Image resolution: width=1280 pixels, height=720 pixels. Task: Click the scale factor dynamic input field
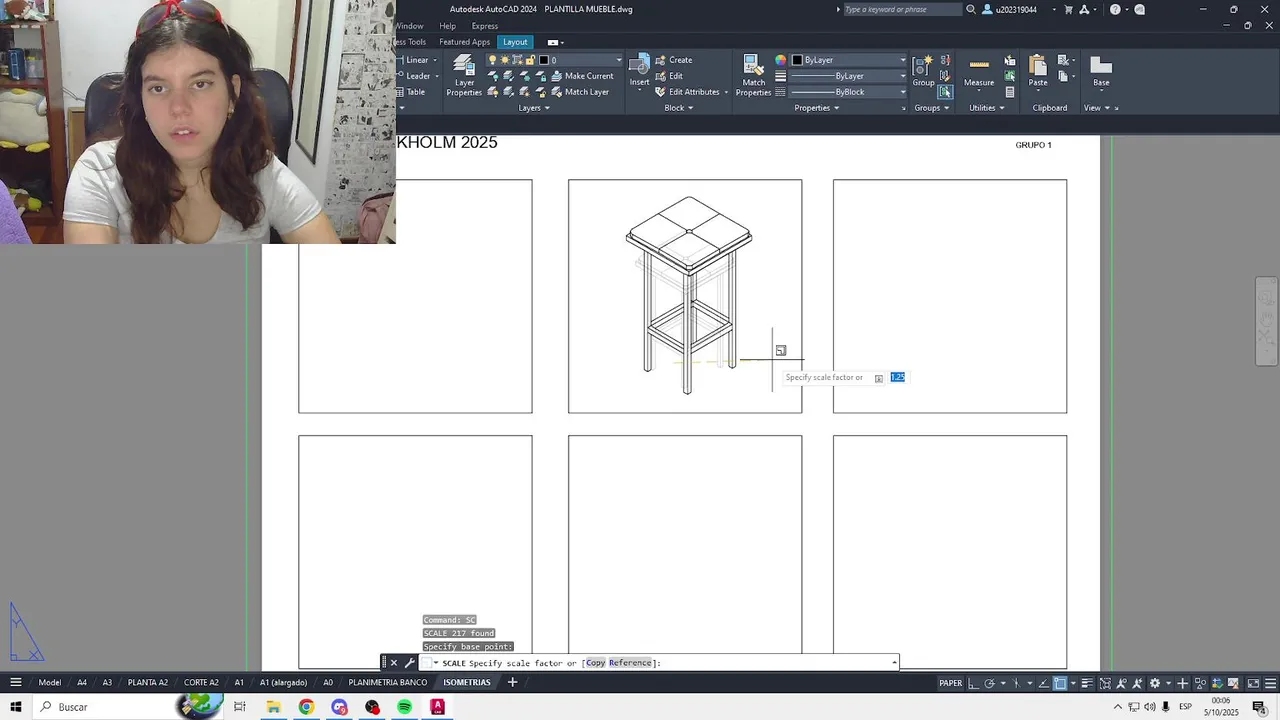(897, 377)
